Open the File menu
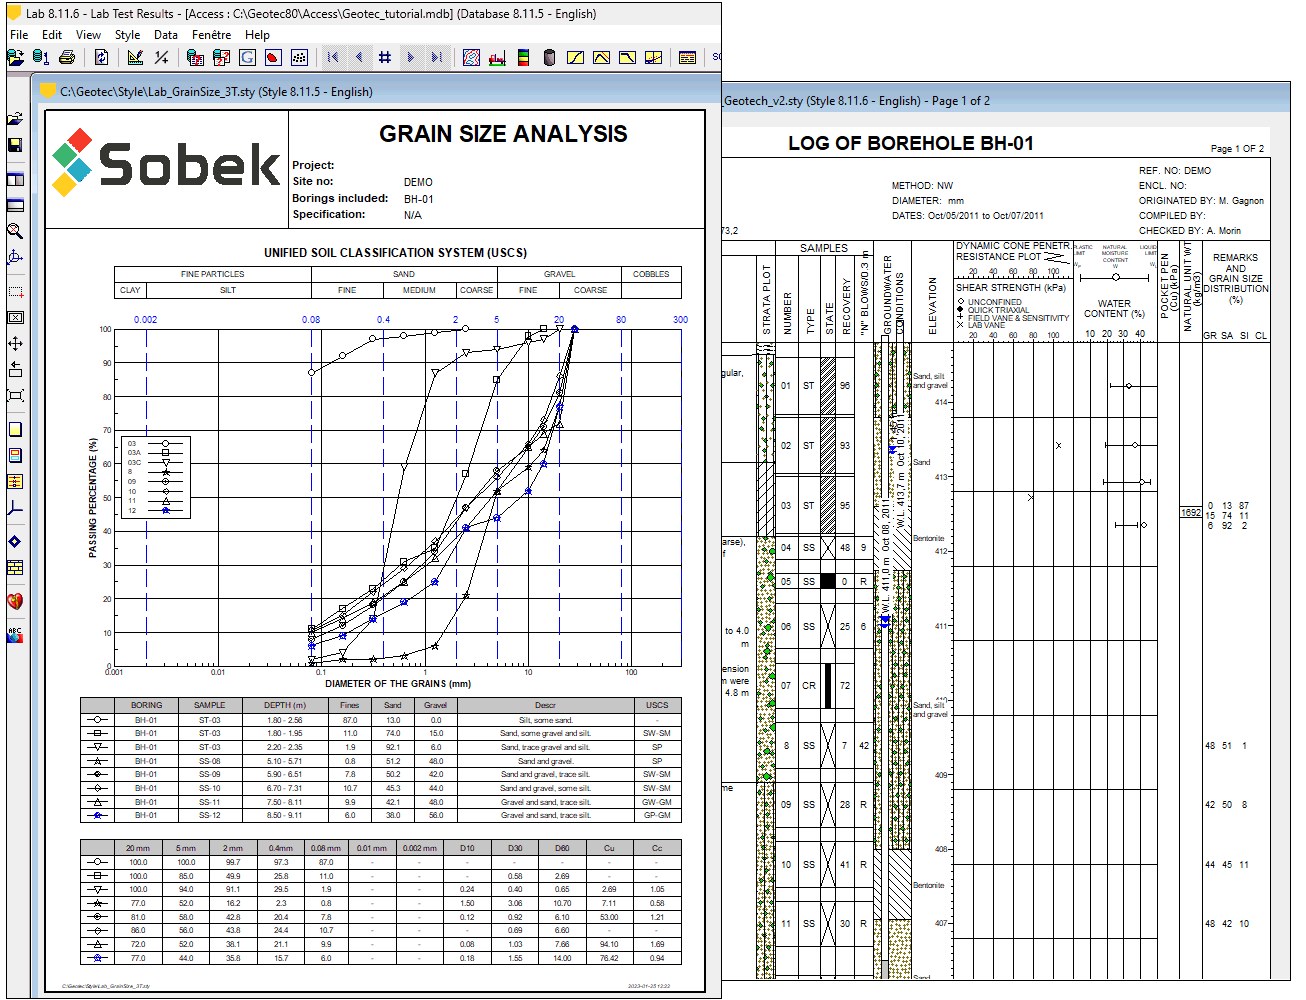This screenshot has height=1000, width=1306. tap(19, 34)
